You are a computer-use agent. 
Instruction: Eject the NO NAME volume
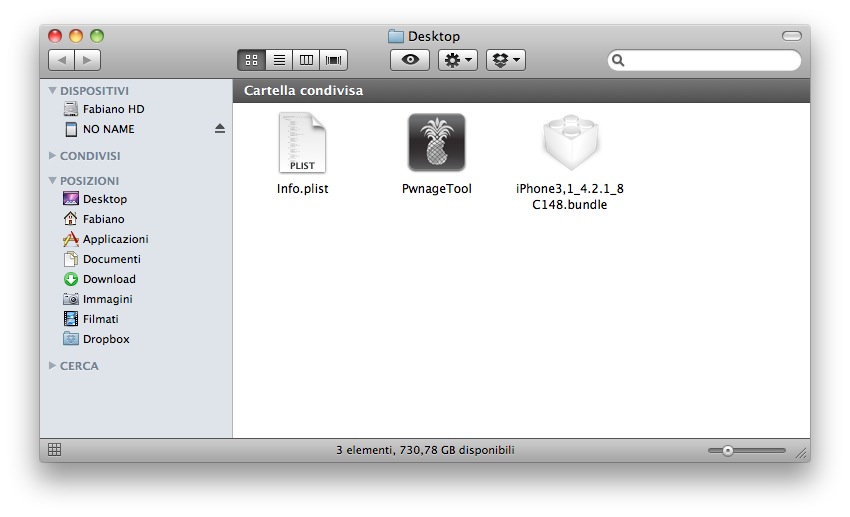point(220,129)
